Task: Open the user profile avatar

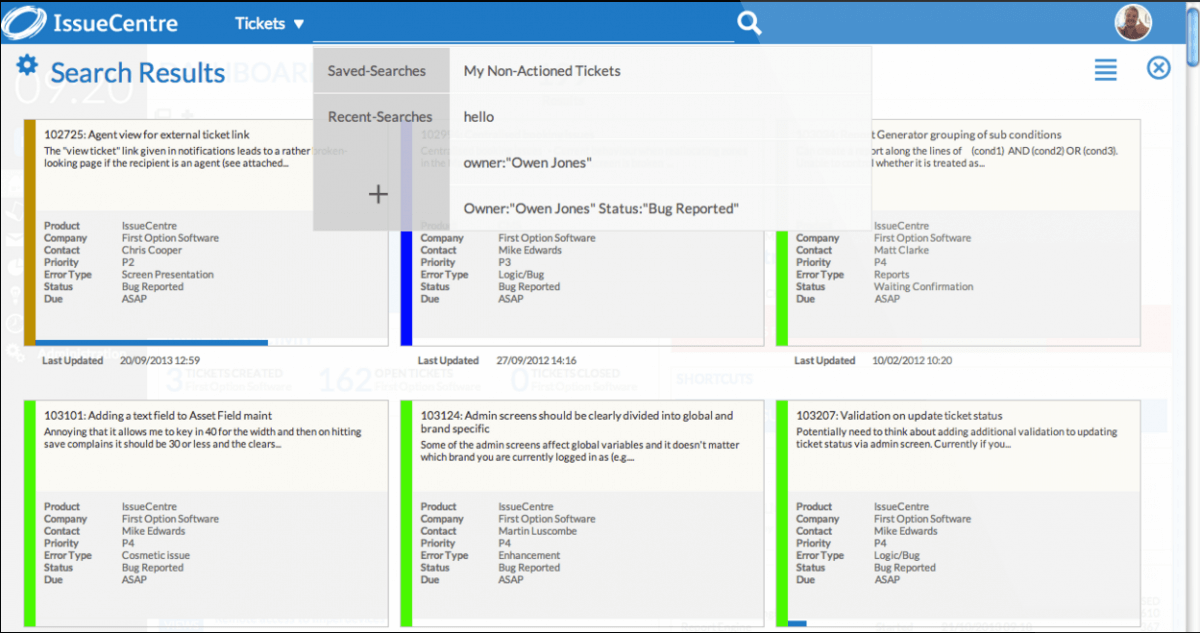Action: click(1133, 22)
